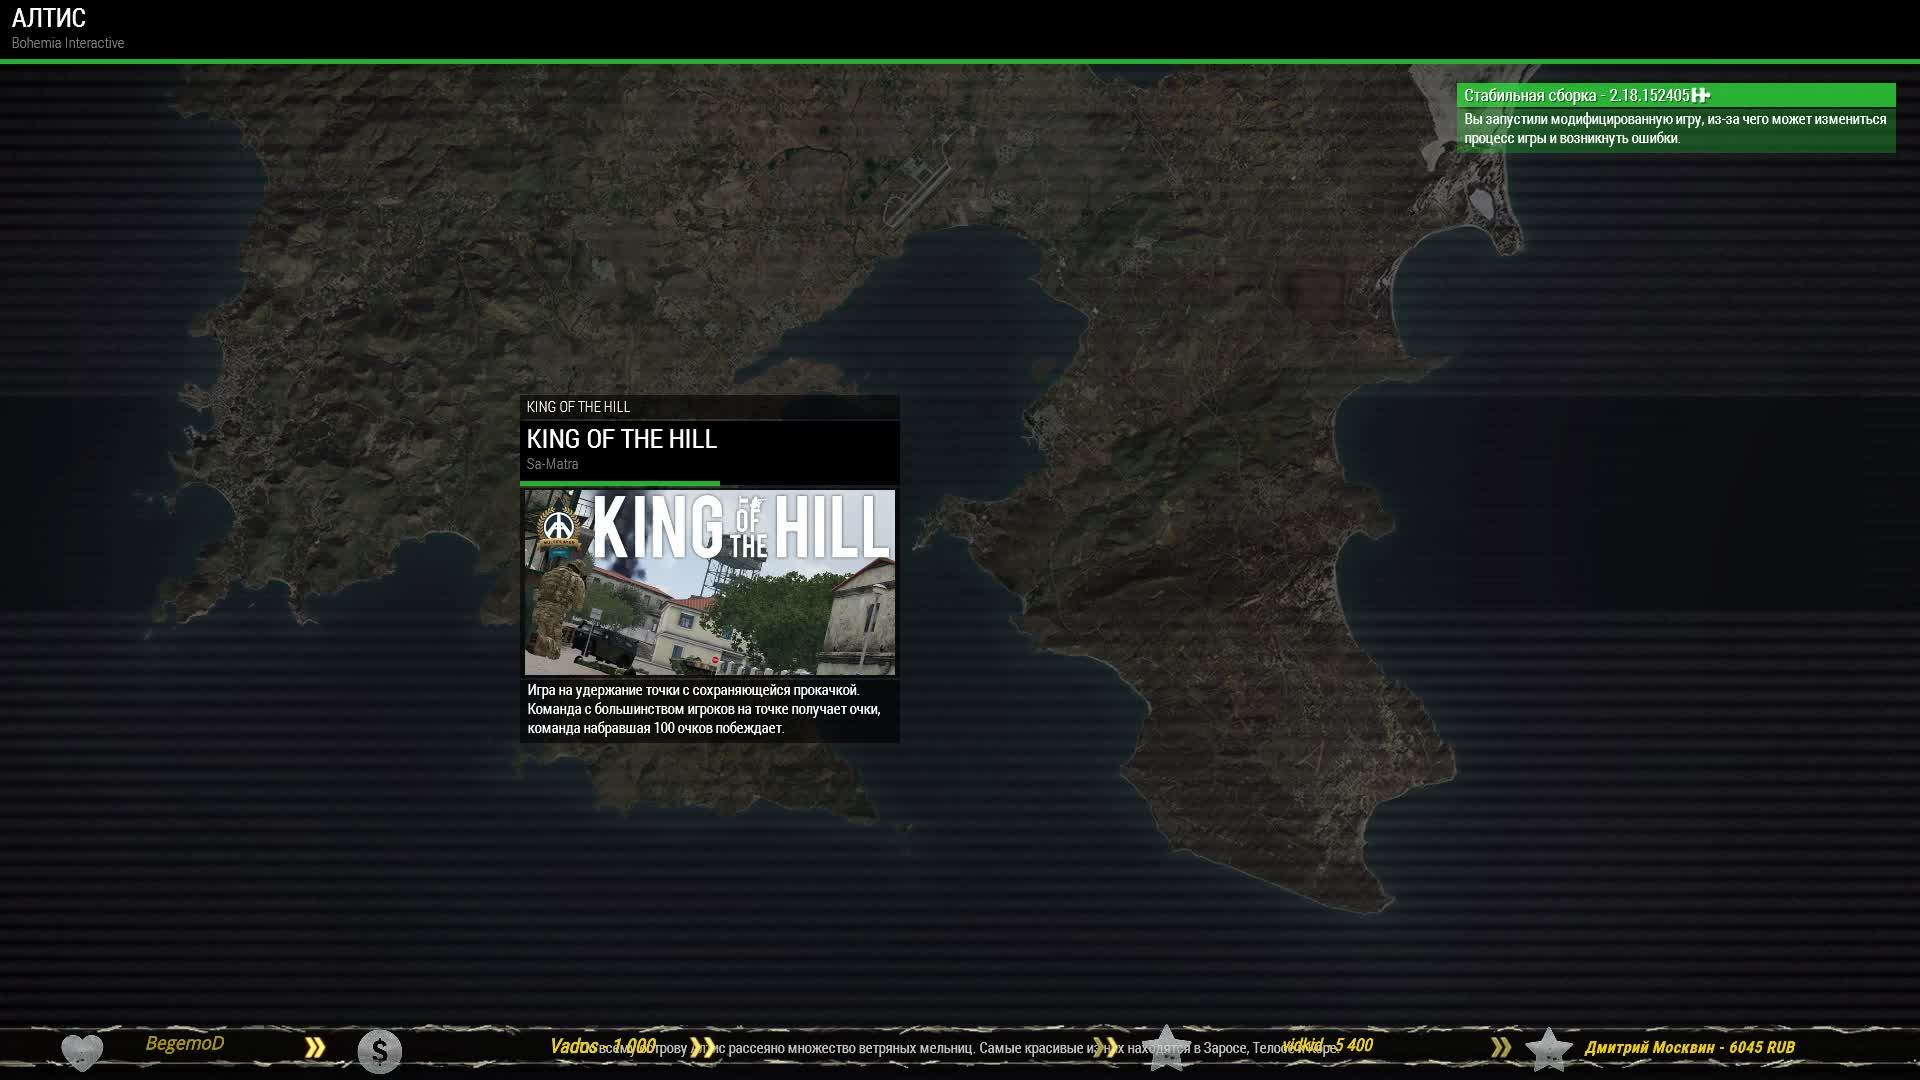Click the heart icon in bottom bar

82,1051
